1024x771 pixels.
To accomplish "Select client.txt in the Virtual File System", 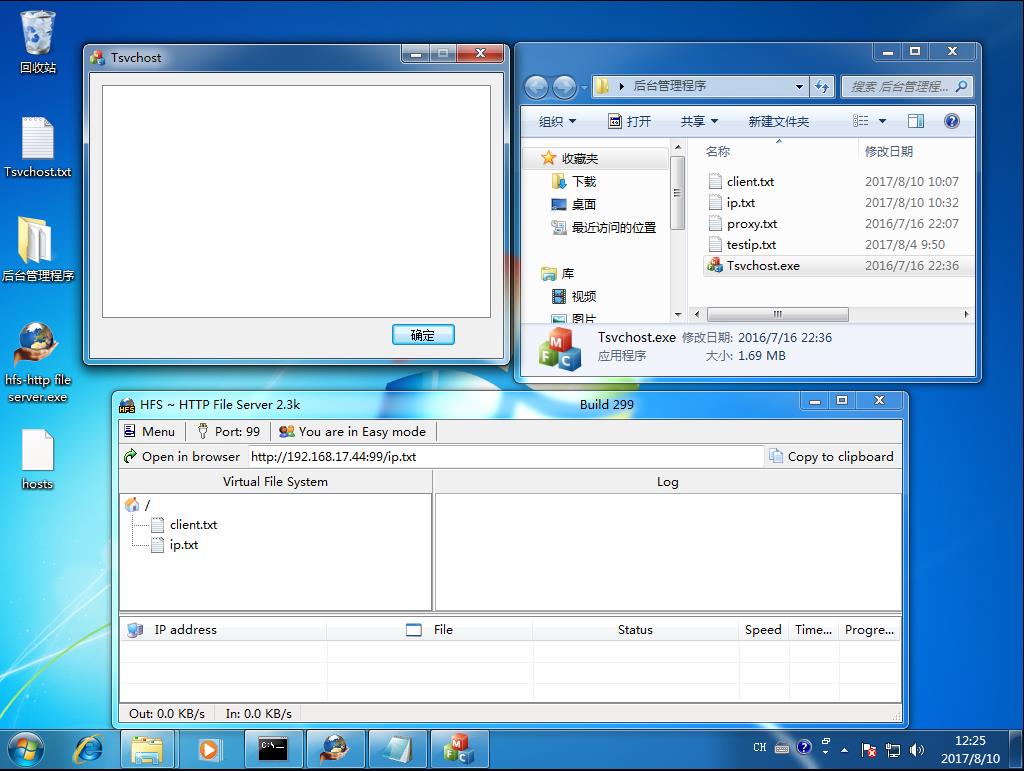I will tap(193, 525).
